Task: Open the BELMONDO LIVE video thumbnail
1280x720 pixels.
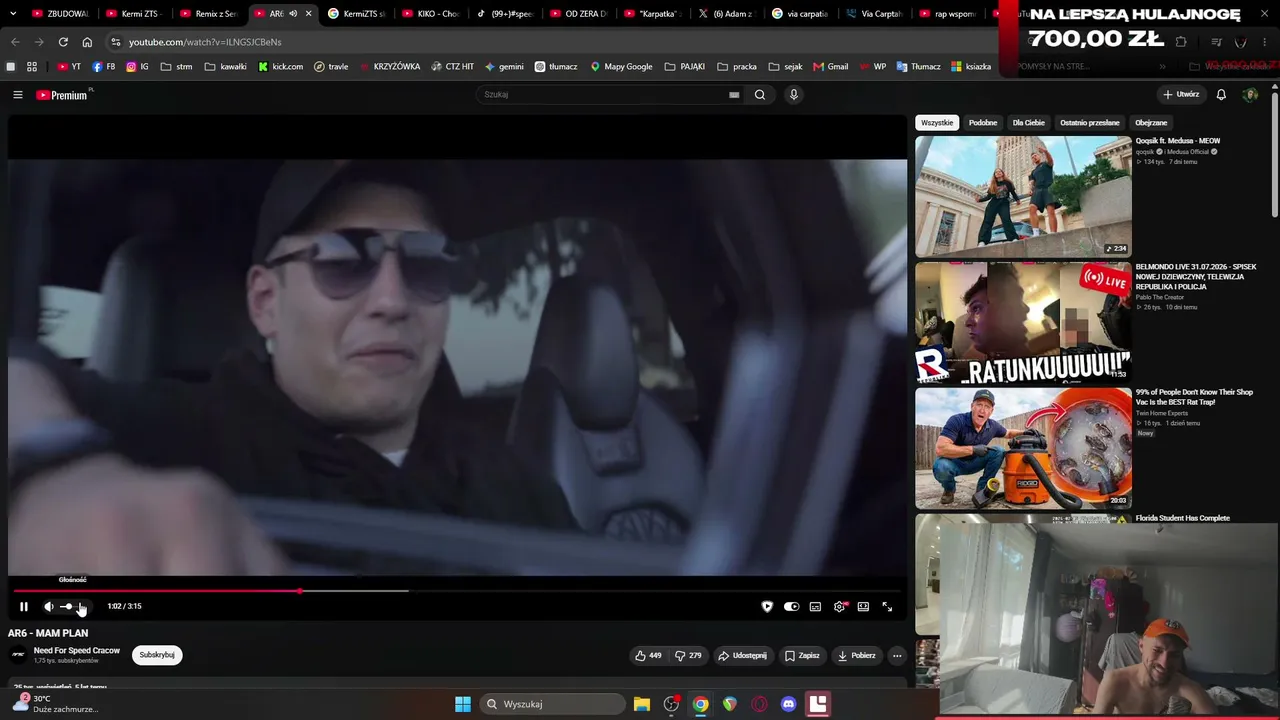Action: coord(1023,323)
